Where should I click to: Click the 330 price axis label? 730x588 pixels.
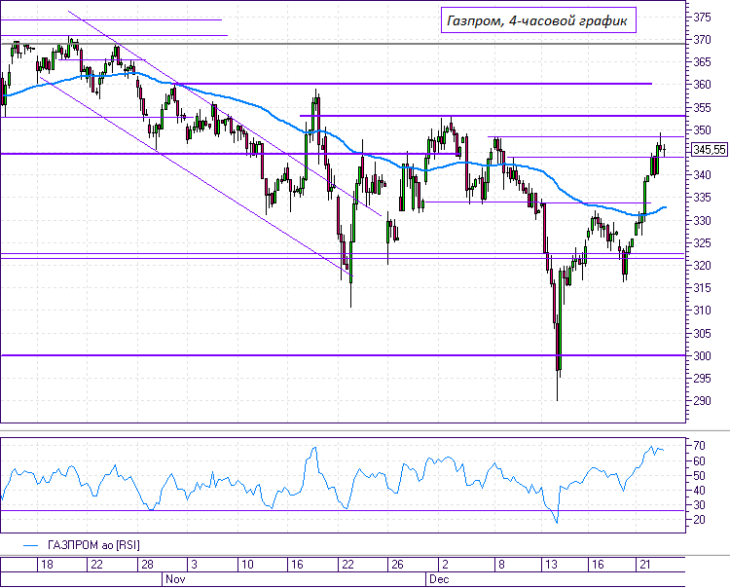(x=702, y=221)
